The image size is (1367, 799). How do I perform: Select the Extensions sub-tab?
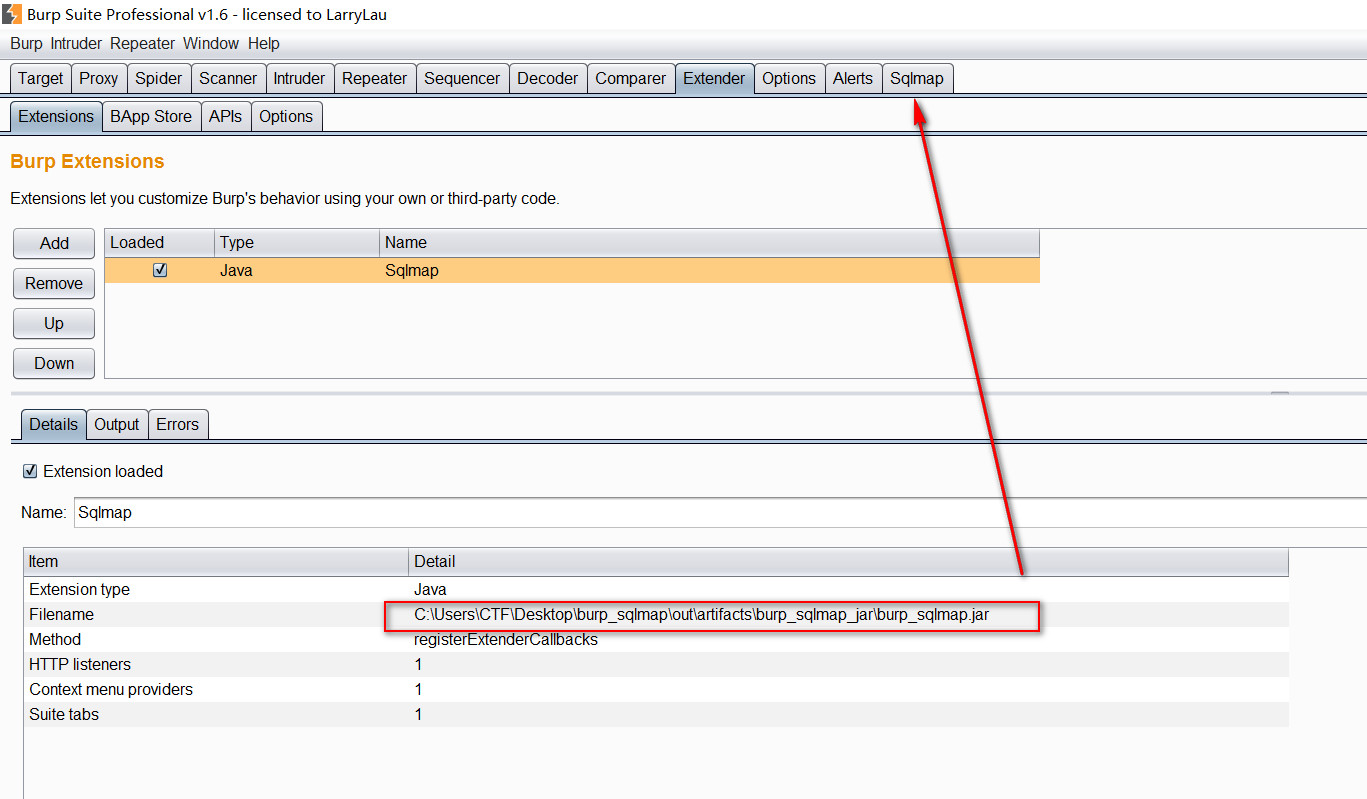pos(56,116)
